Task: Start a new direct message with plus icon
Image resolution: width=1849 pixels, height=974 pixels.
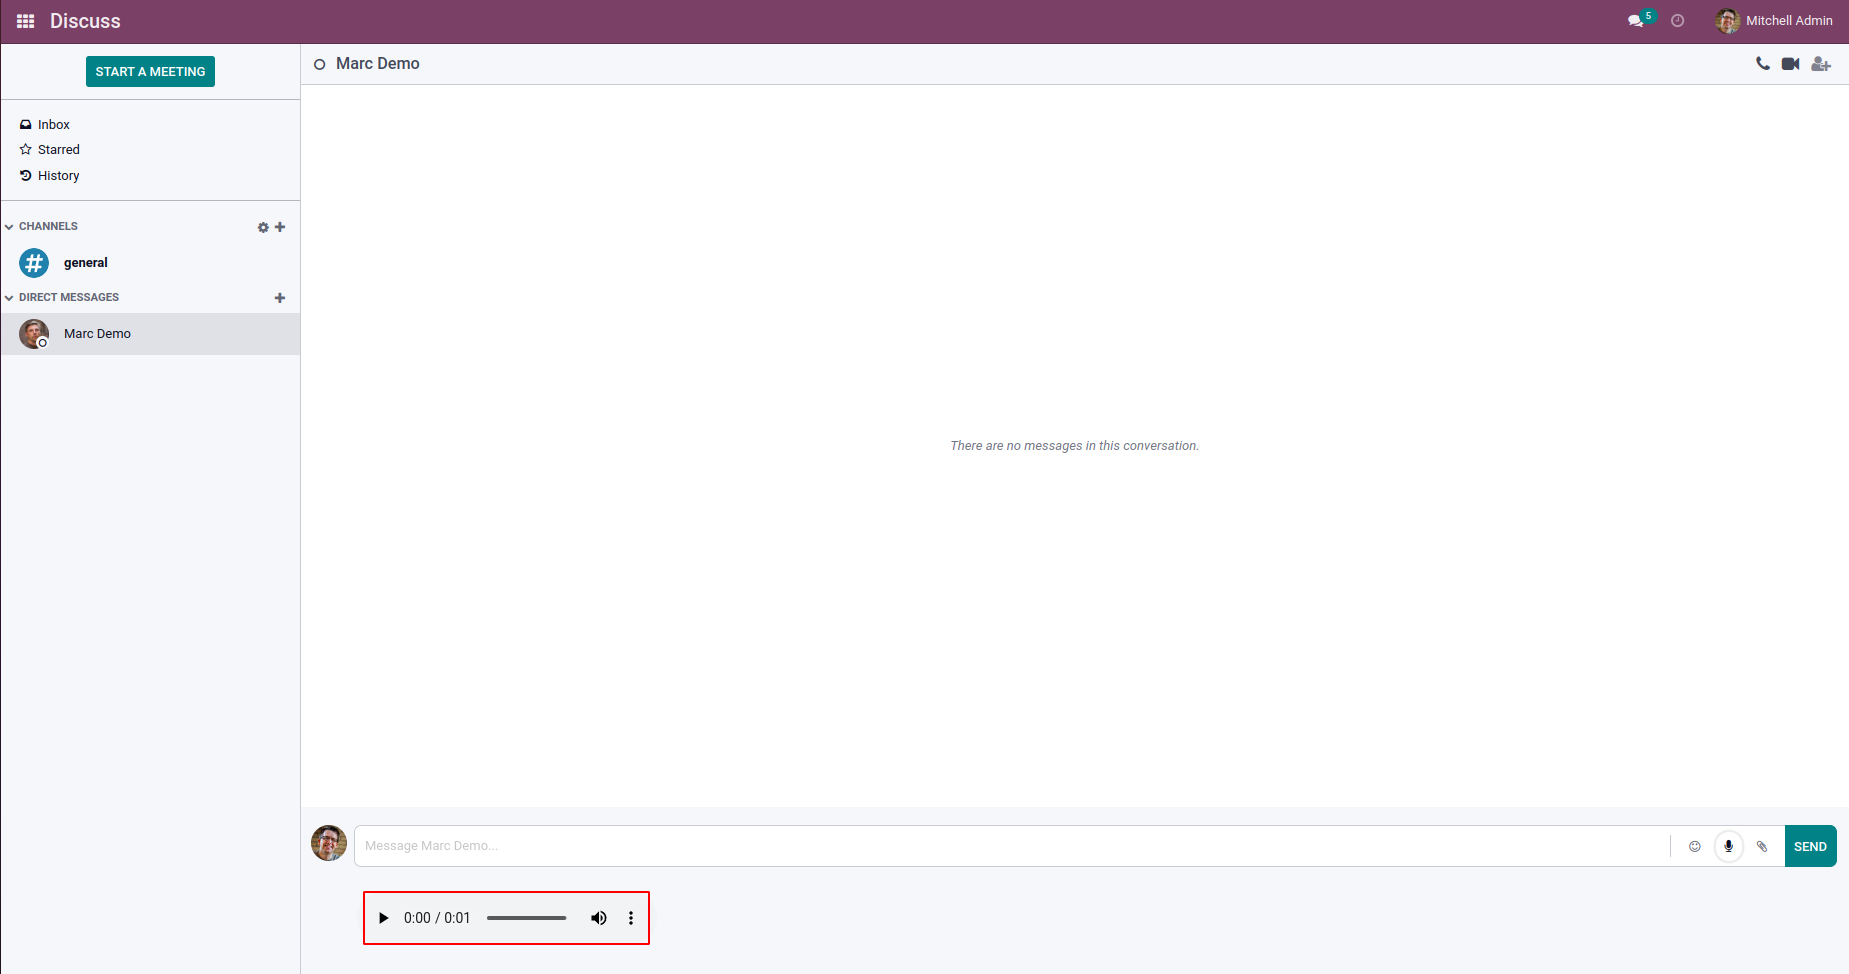Action: pyautogui.click(x=280, y=298)
